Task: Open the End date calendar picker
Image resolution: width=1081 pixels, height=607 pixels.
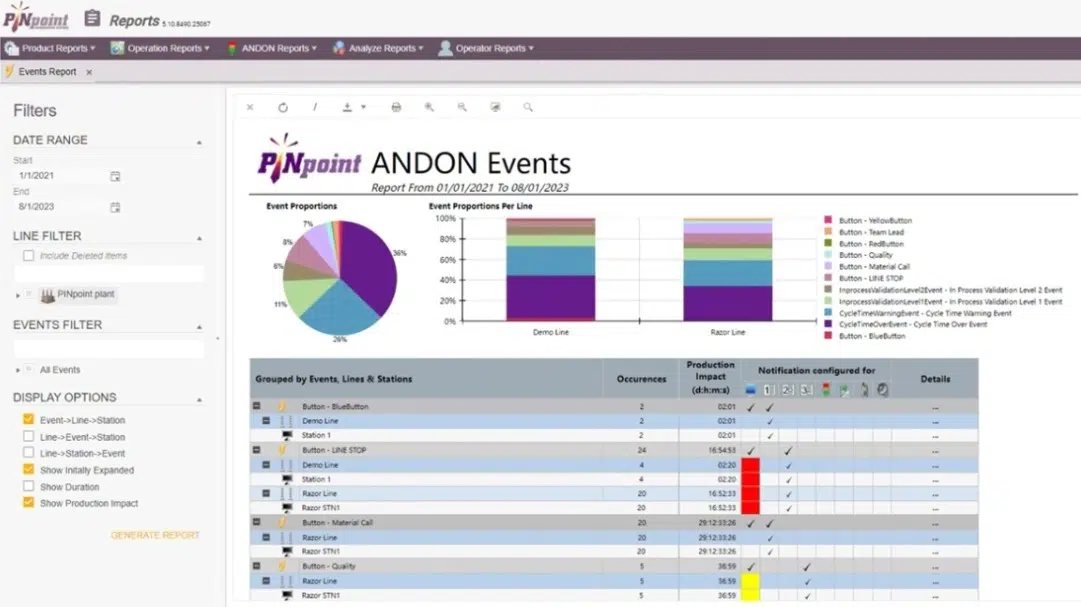Action: (x=115, y=207)
